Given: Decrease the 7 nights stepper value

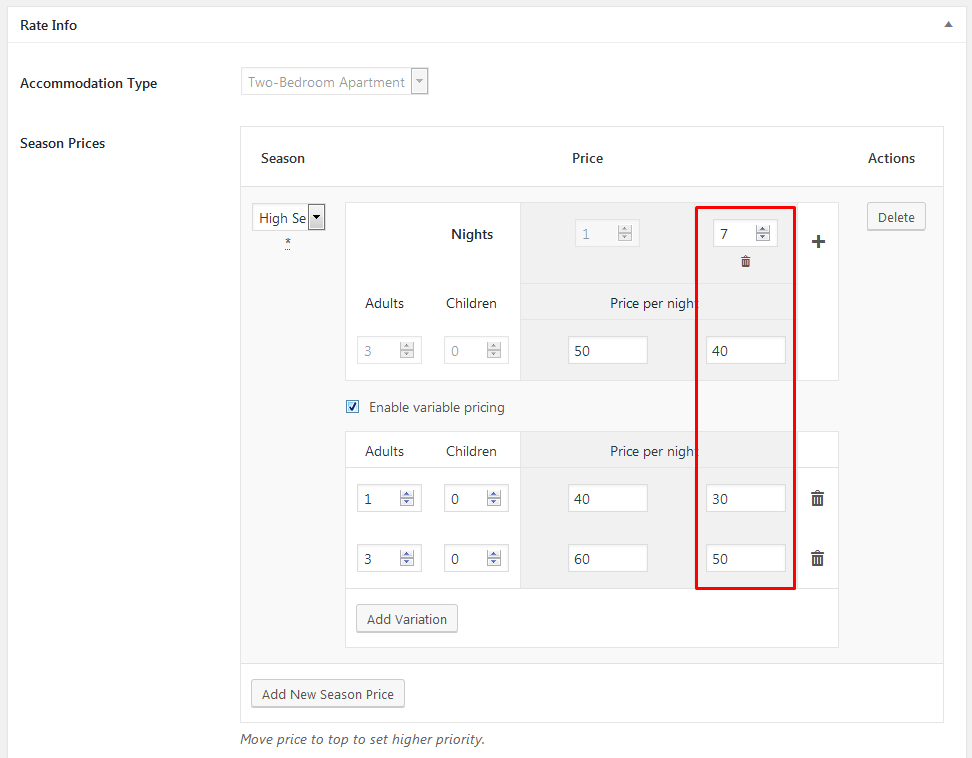Looking at the screenshot, I should click(763, 238).
